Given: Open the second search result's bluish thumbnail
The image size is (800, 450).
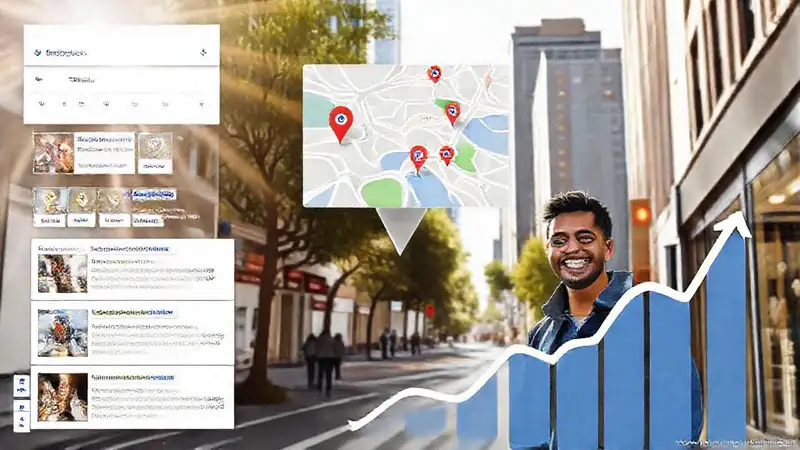Looking at the screenshot, I should [62, 333].
